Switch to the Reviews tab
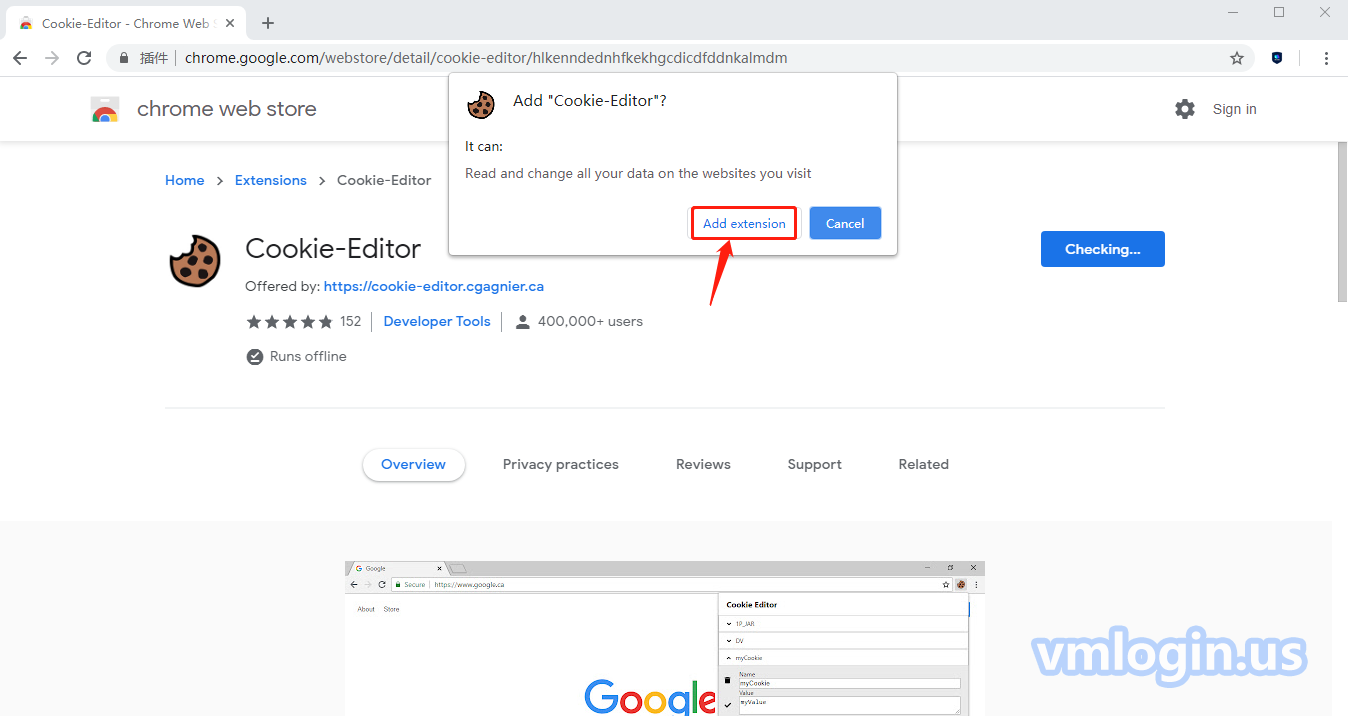Viewport: 1348px width, 716px height. 703,464
